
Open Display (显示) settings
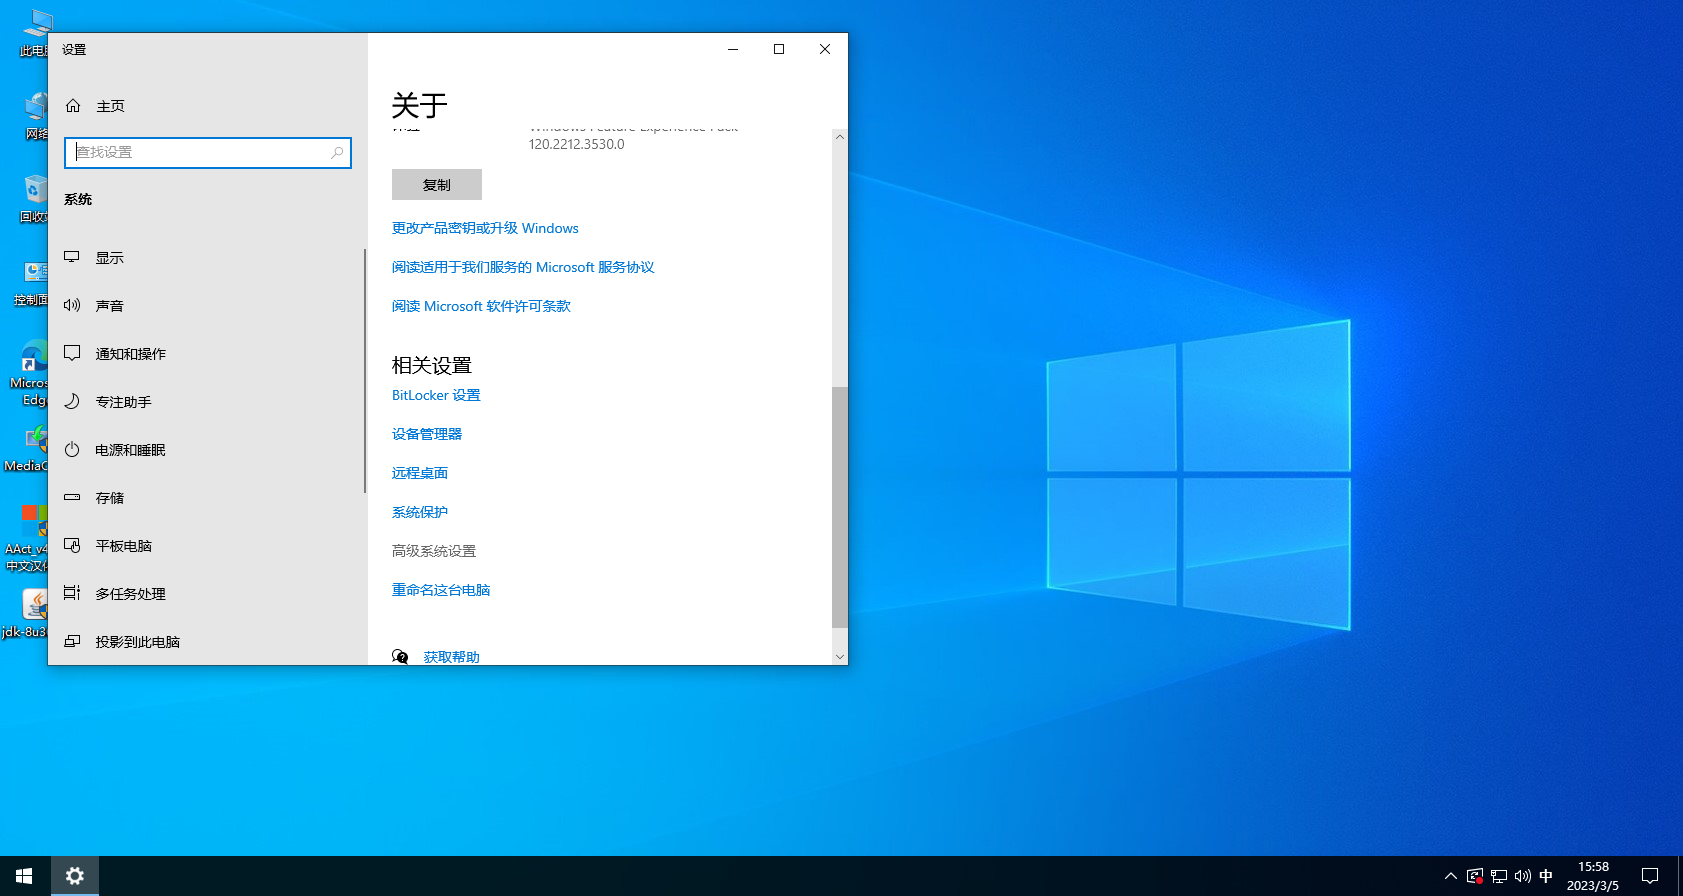(x=207, y=258)
